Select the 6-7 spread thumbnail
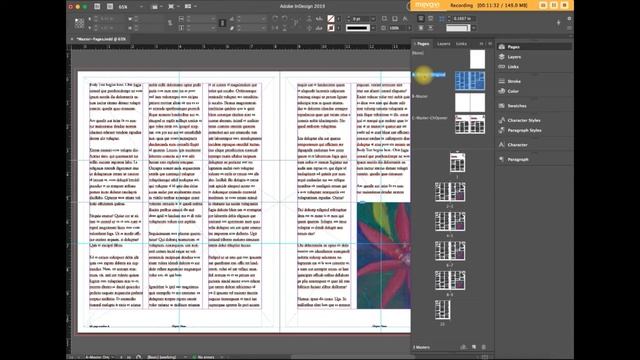The width and height of the screenshot is (640, 360). coord(450,251)
